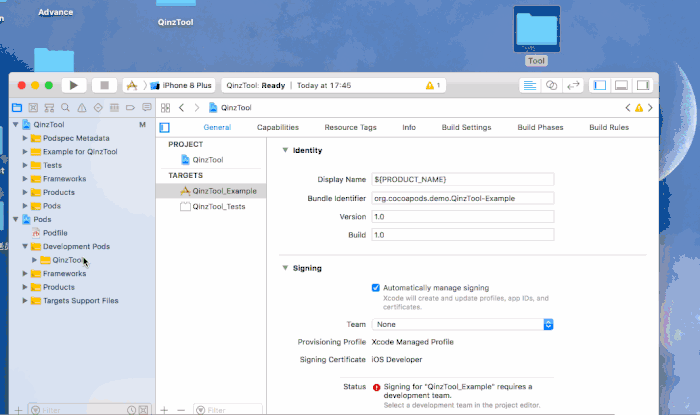The image size is (700, 415).
Task: Switch to the Info tab
Action: [x=409, y=127]
